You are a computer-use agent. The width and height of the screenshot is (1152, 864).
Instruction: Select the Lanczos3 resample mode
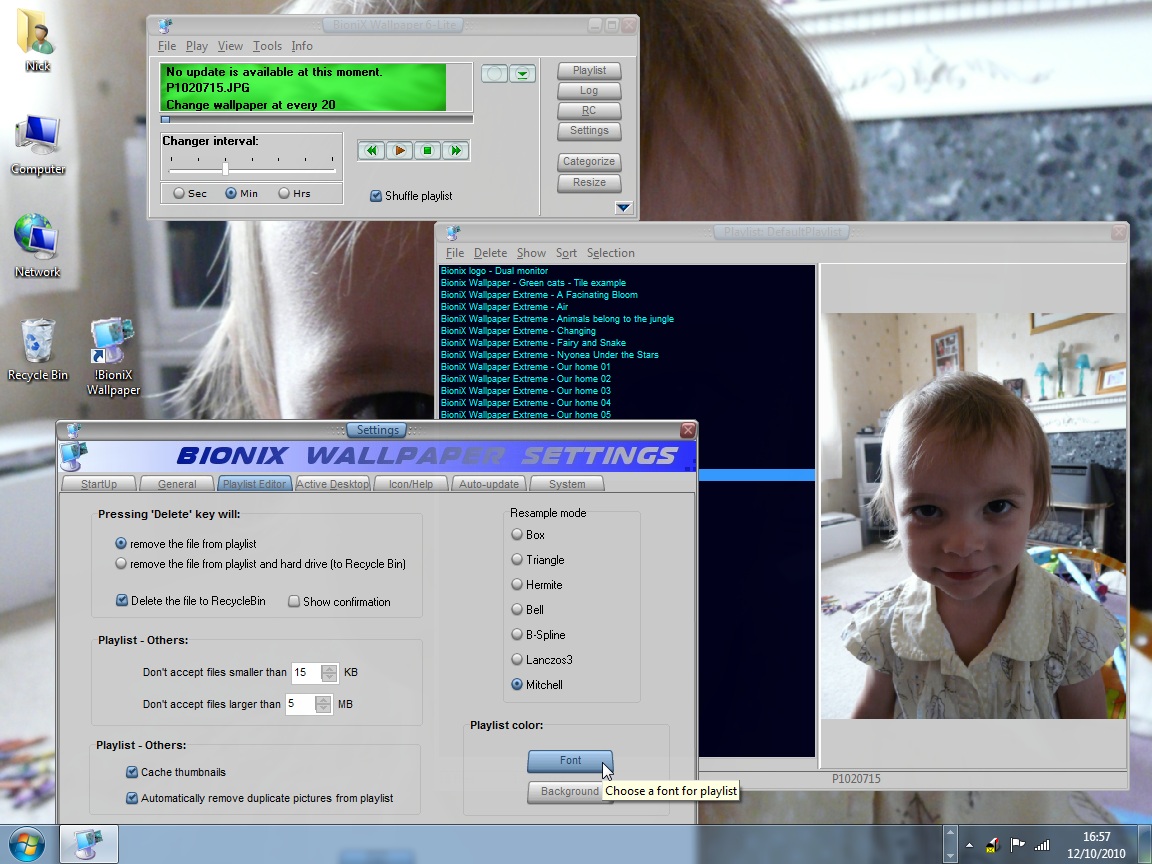517,660
